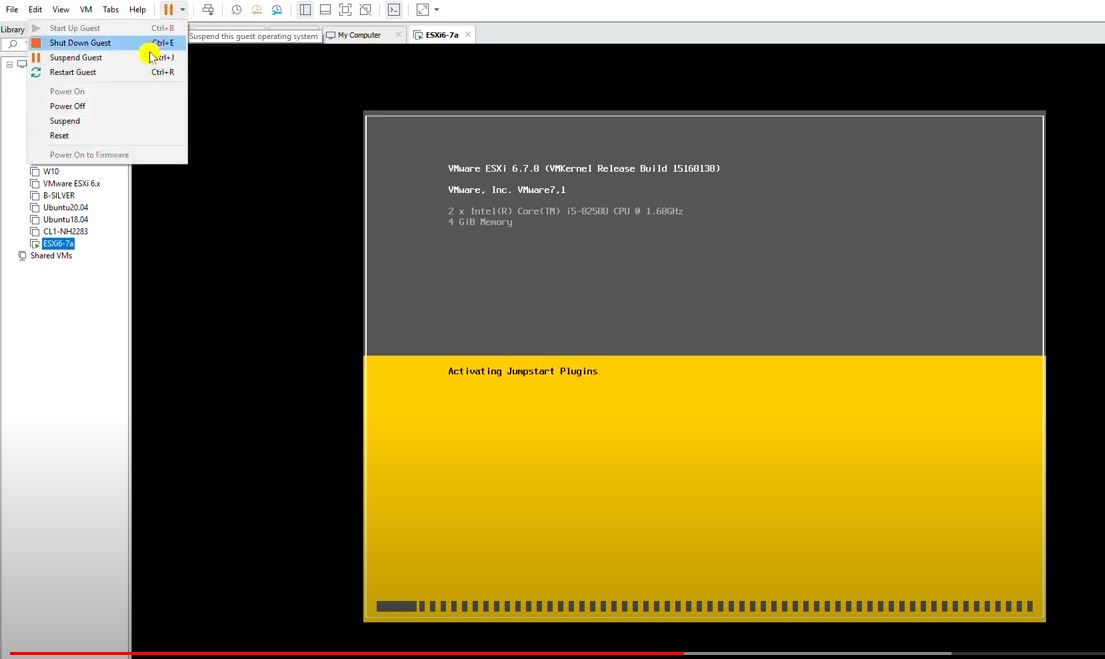Choose Suspend Guest from the power menu
The width and height of the screenshot is (1105, 659).
pyautogui.click(x=108, y=58)
